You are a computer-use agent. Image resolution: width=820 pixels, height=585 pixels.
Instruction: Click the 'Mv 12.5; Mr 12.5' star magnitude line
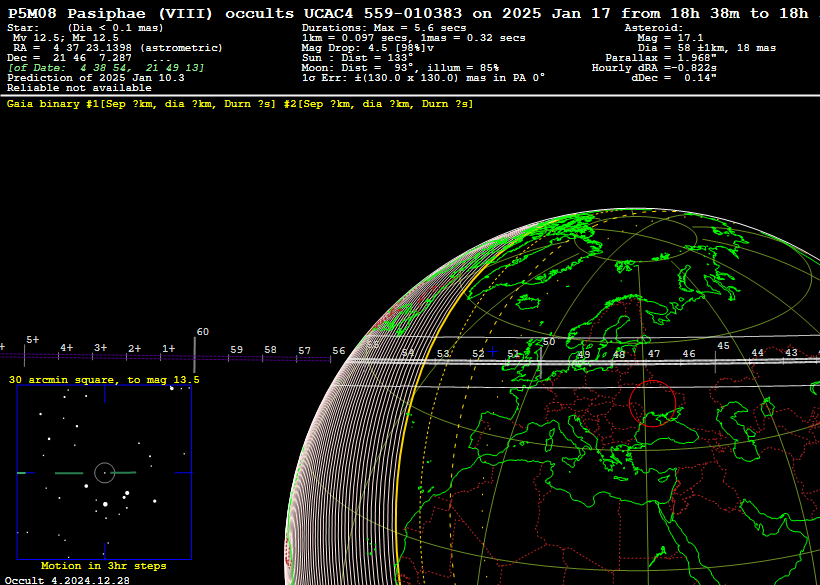point(66,38)
